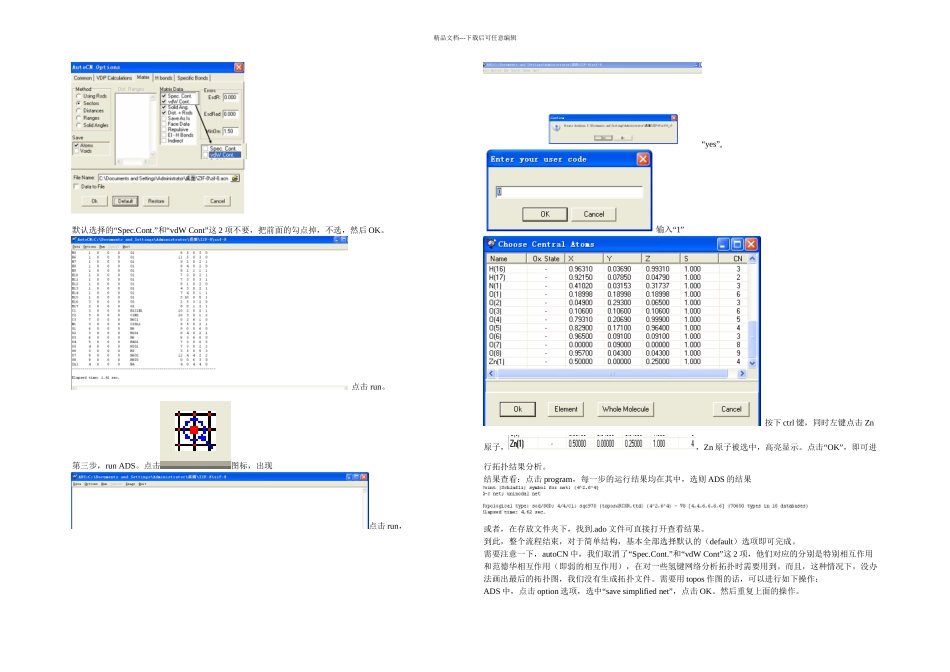Enable the Voids checkbox under Save
Screen dimensions: 950x672
click(x=76, y=151)
